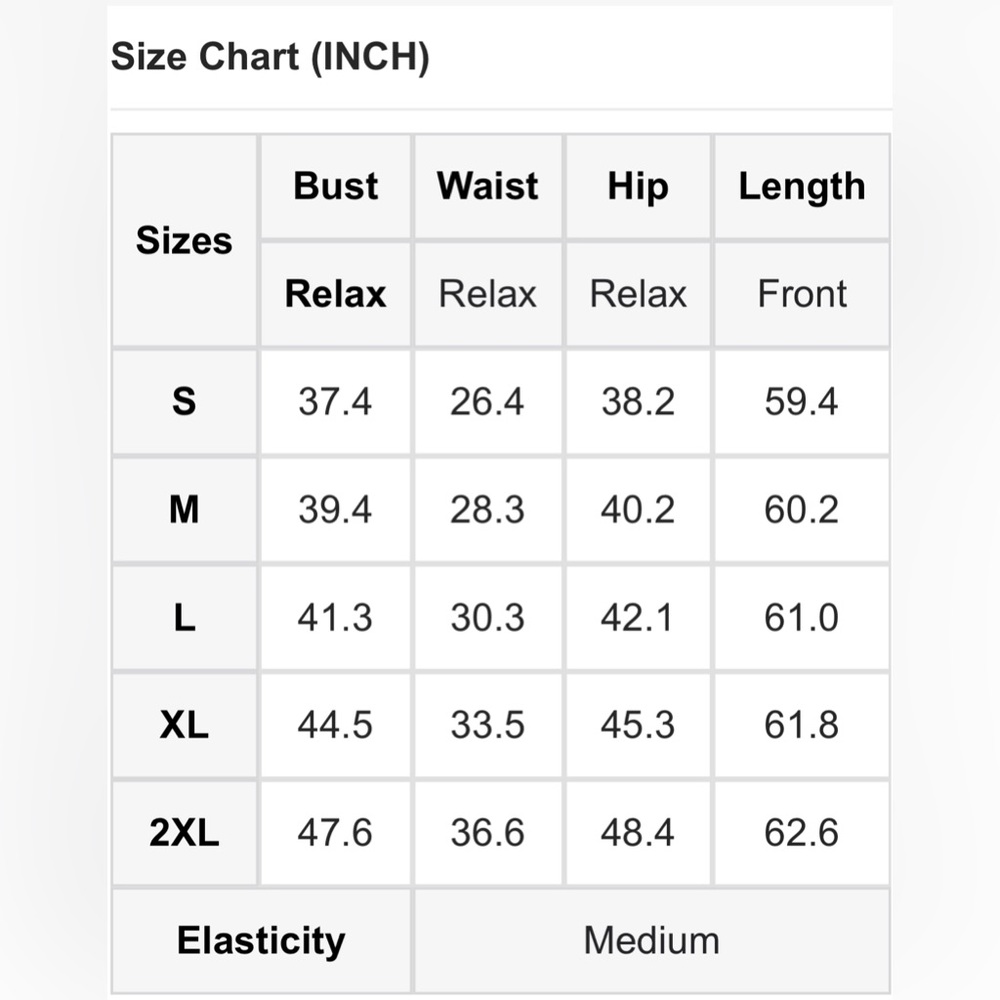Click the M size row label

coord(184,510)
